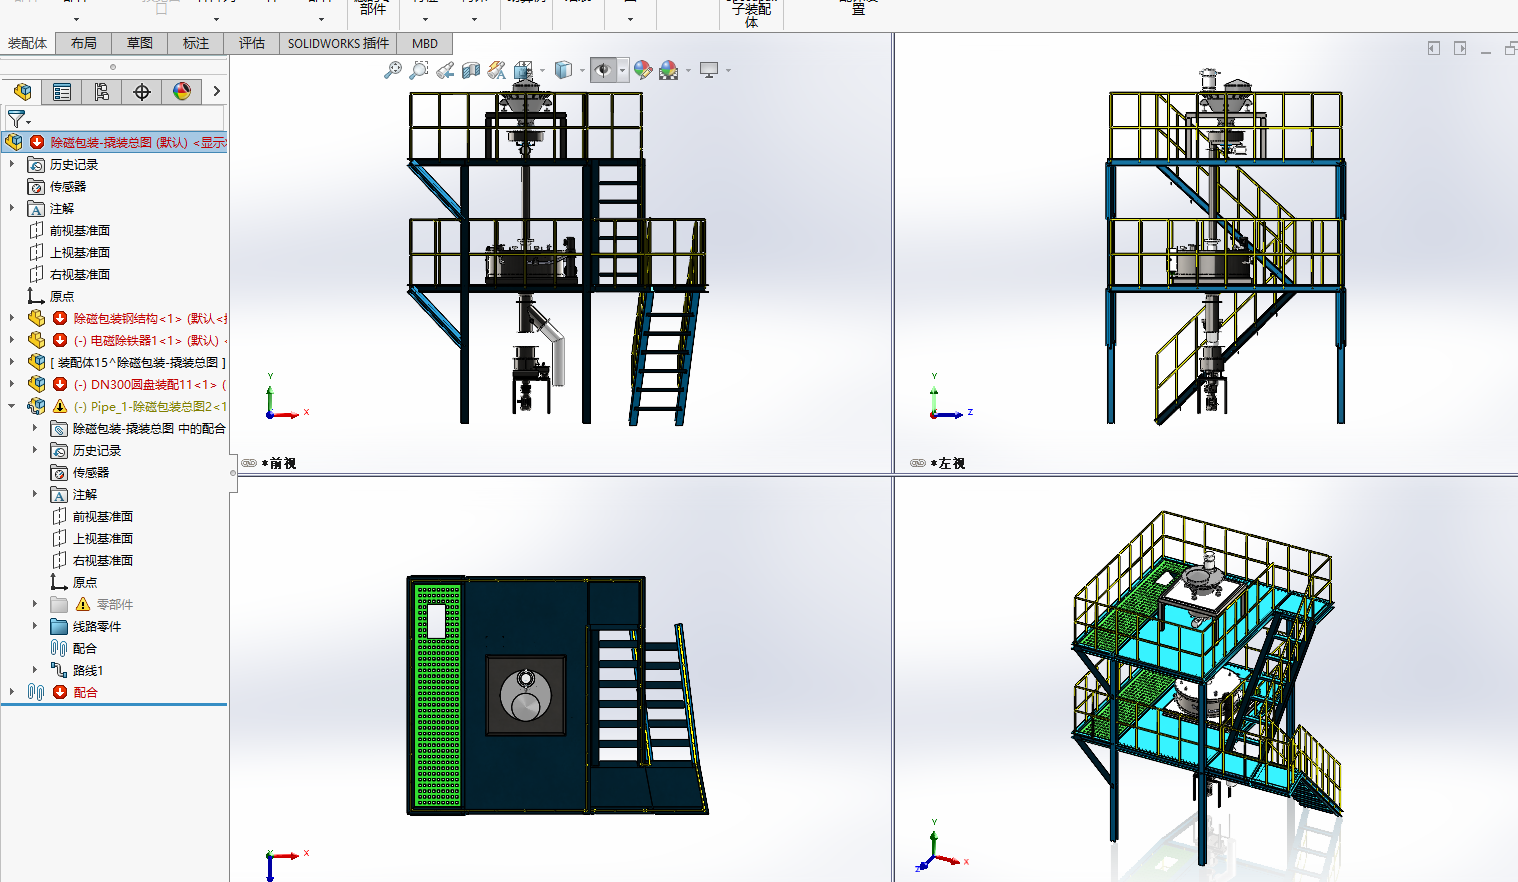The image size is (1518, 882).
Task: Open the Hide/Show Items dropdown arrow
Action: (622, 70)
